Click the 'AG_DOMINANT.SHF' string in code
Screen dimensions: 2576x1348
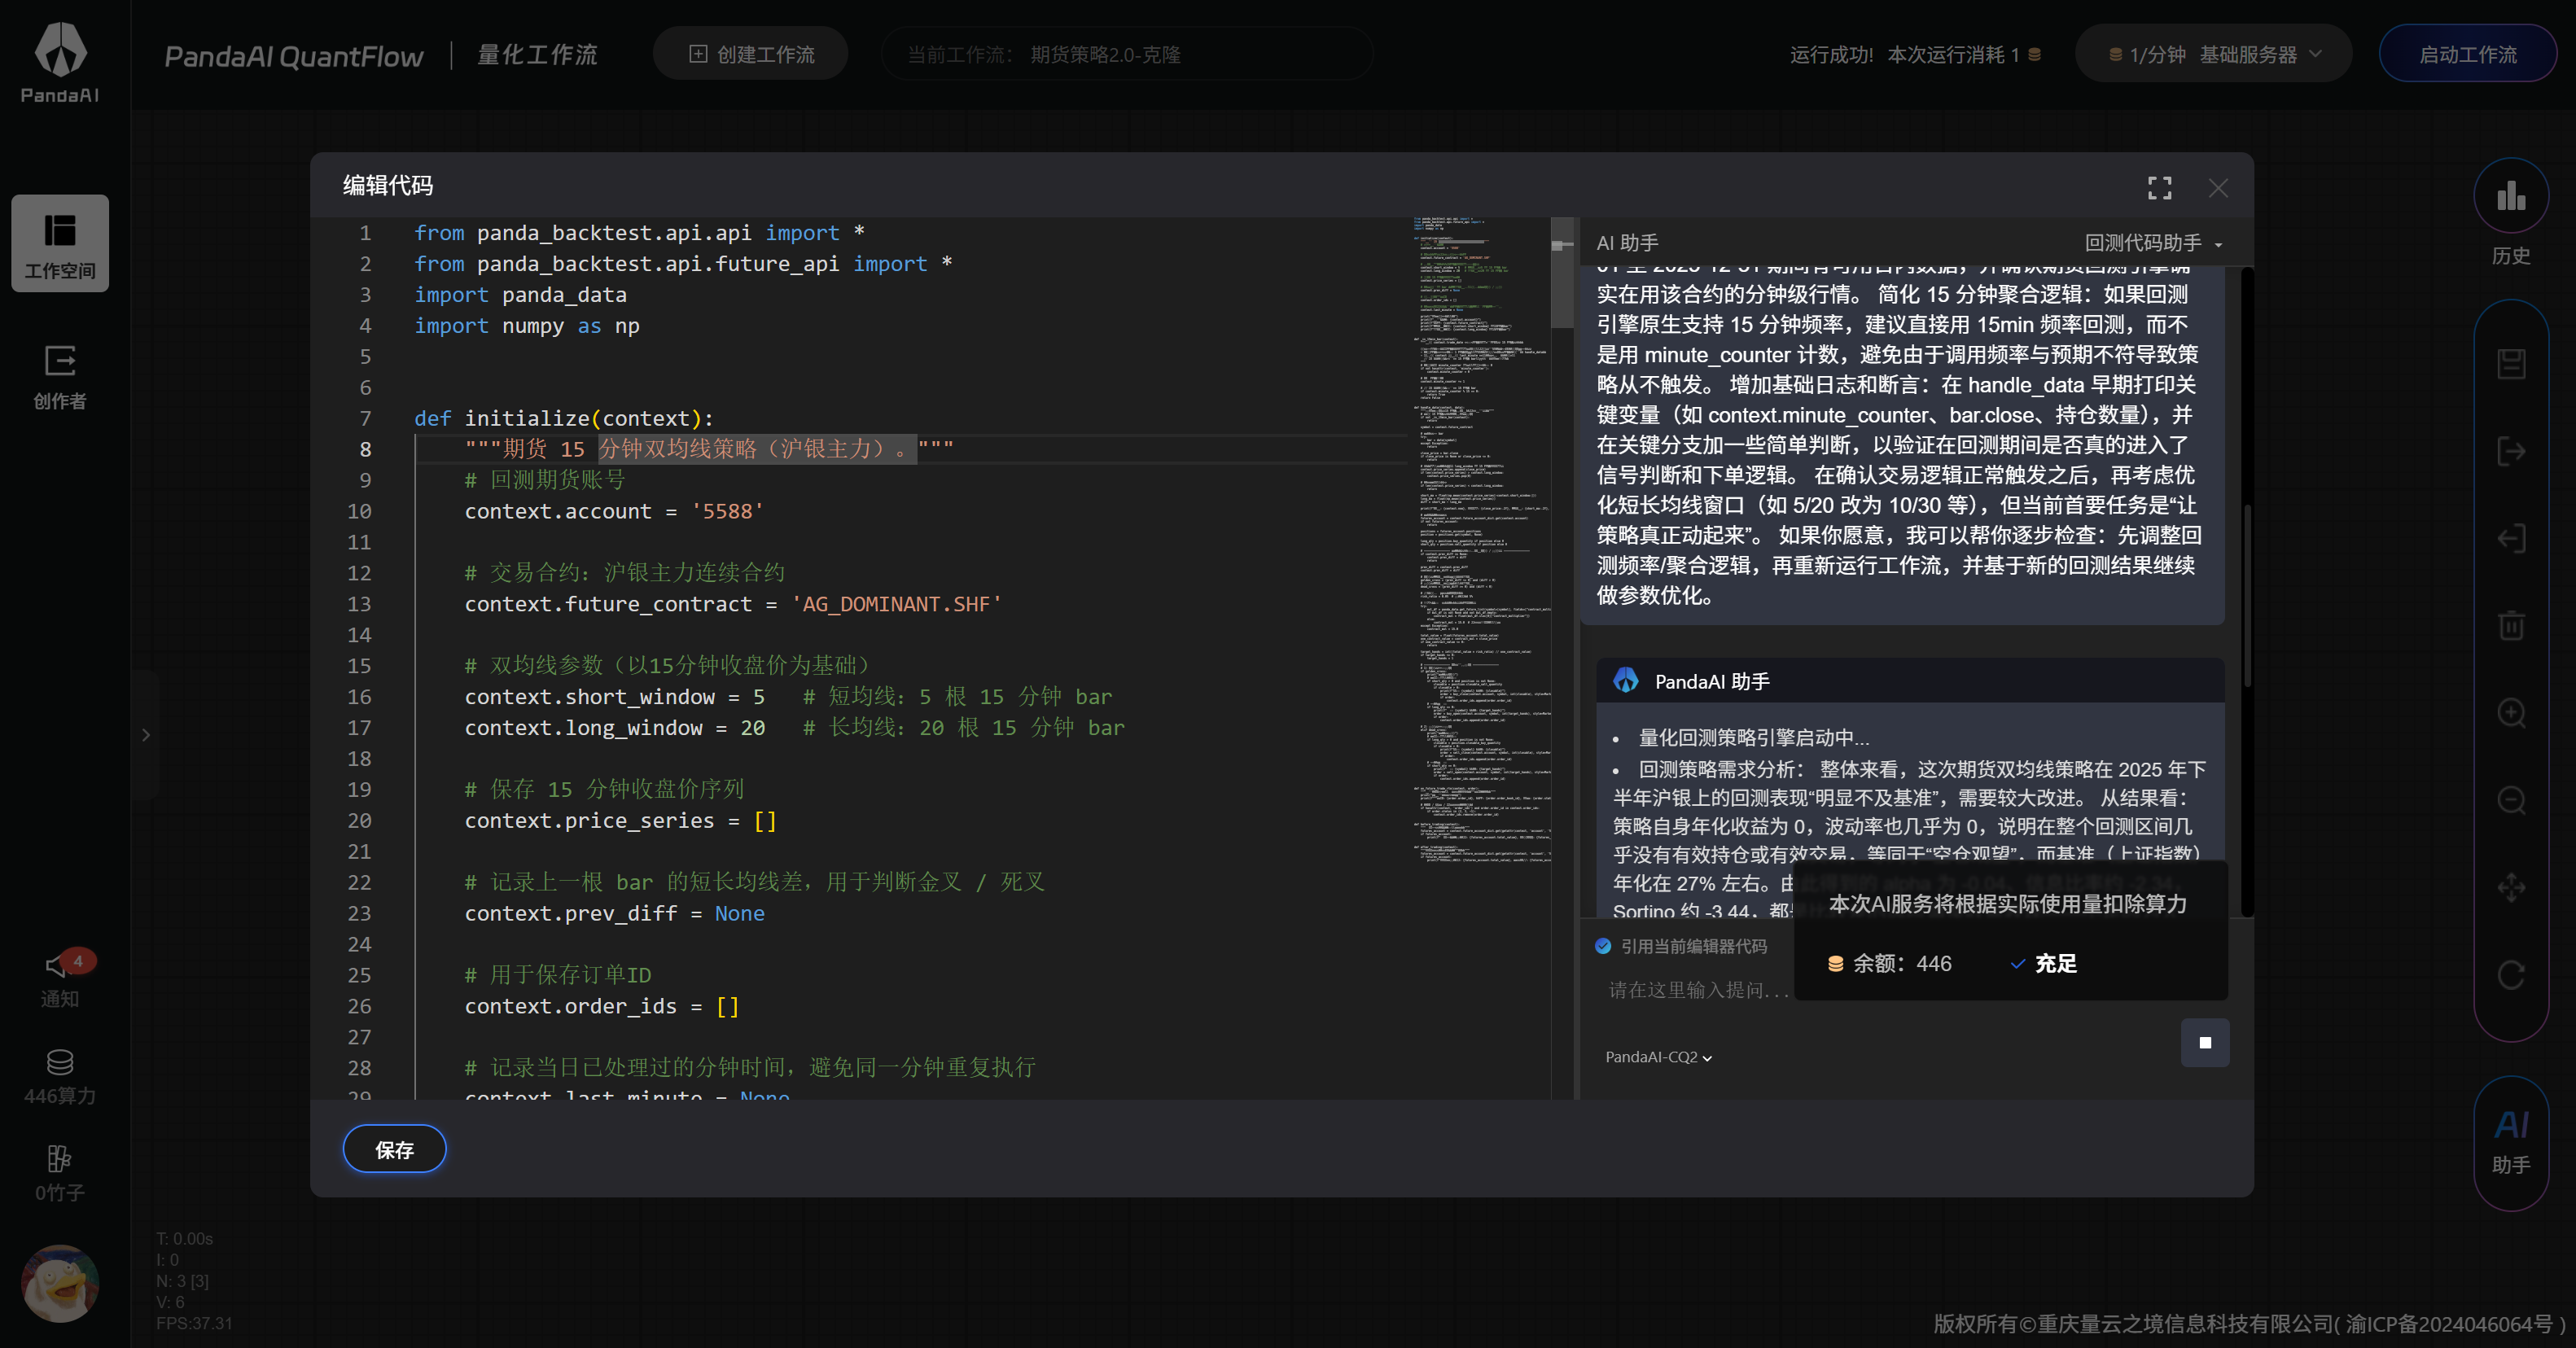[x=896, y=604]
